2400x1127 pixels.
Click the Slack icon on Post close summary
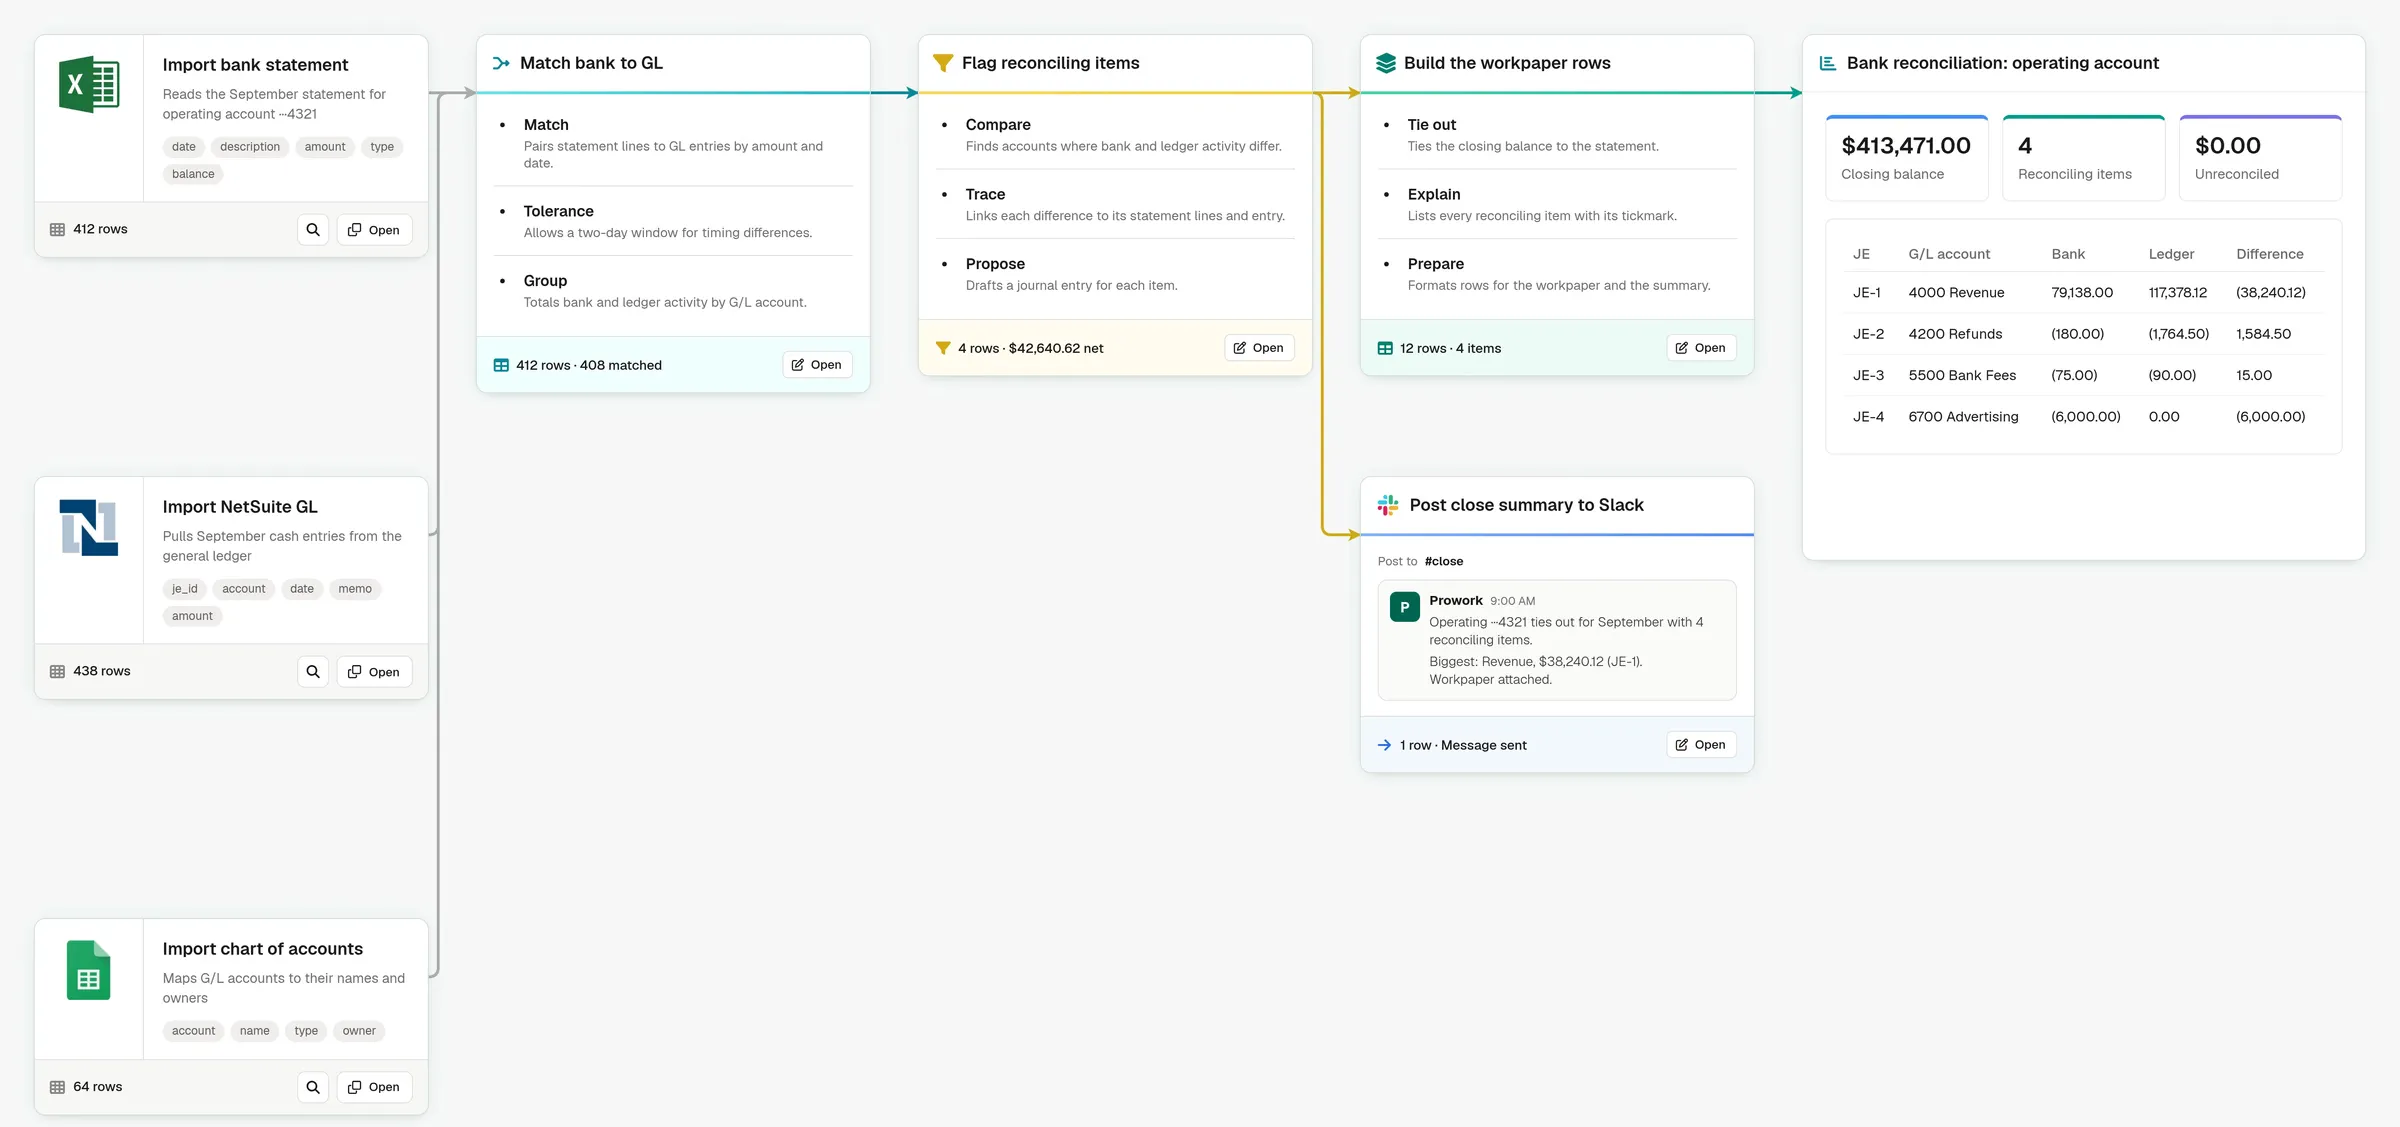1388,505
